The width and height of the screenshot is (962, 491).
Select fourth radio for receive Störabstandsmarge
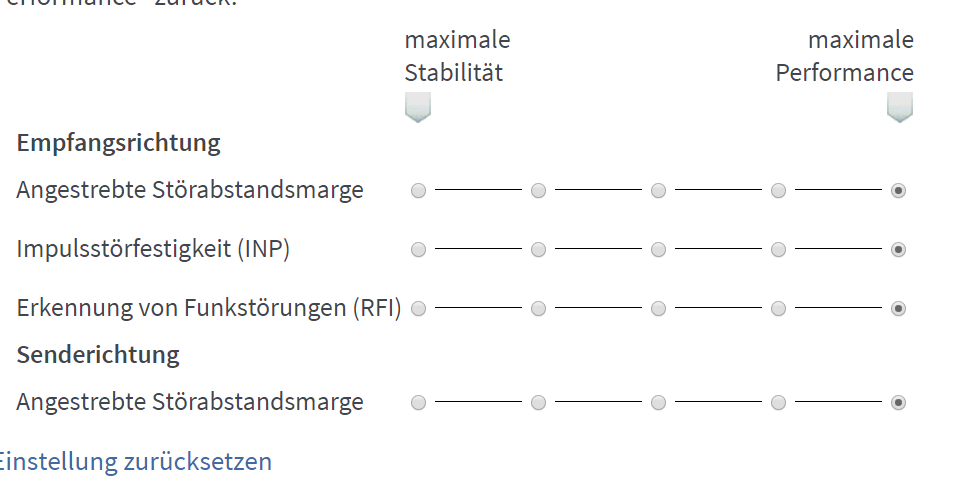[778, 190]
